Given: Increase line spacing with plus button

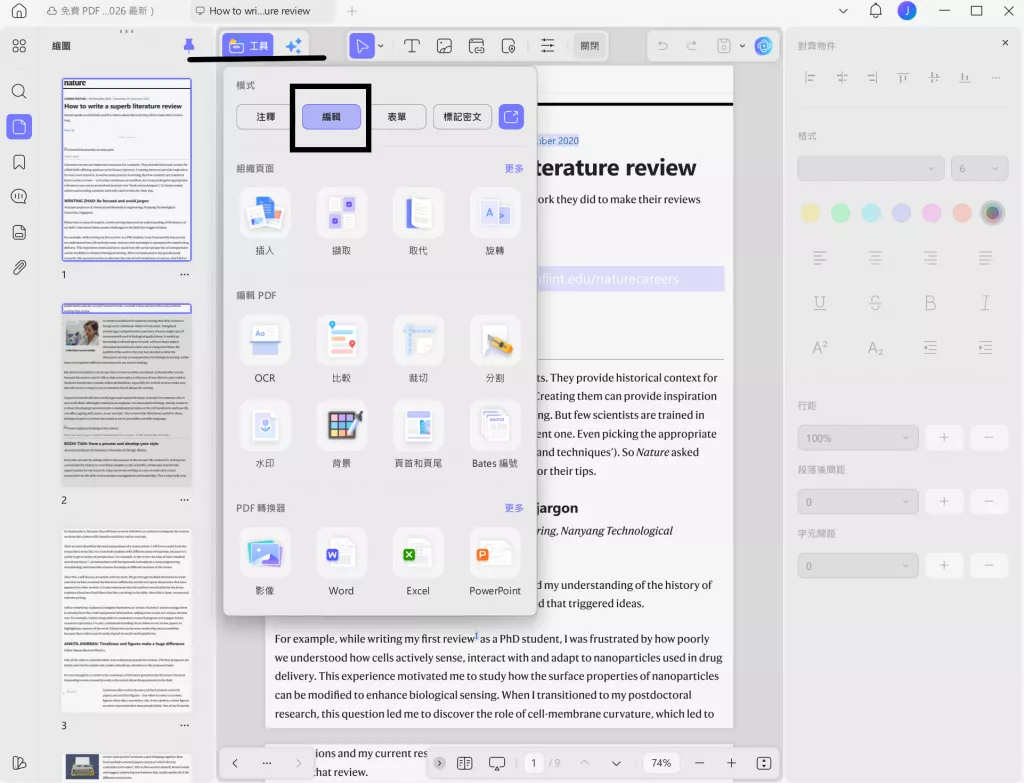Looking at the screenshot, I should tap(944, 438).
